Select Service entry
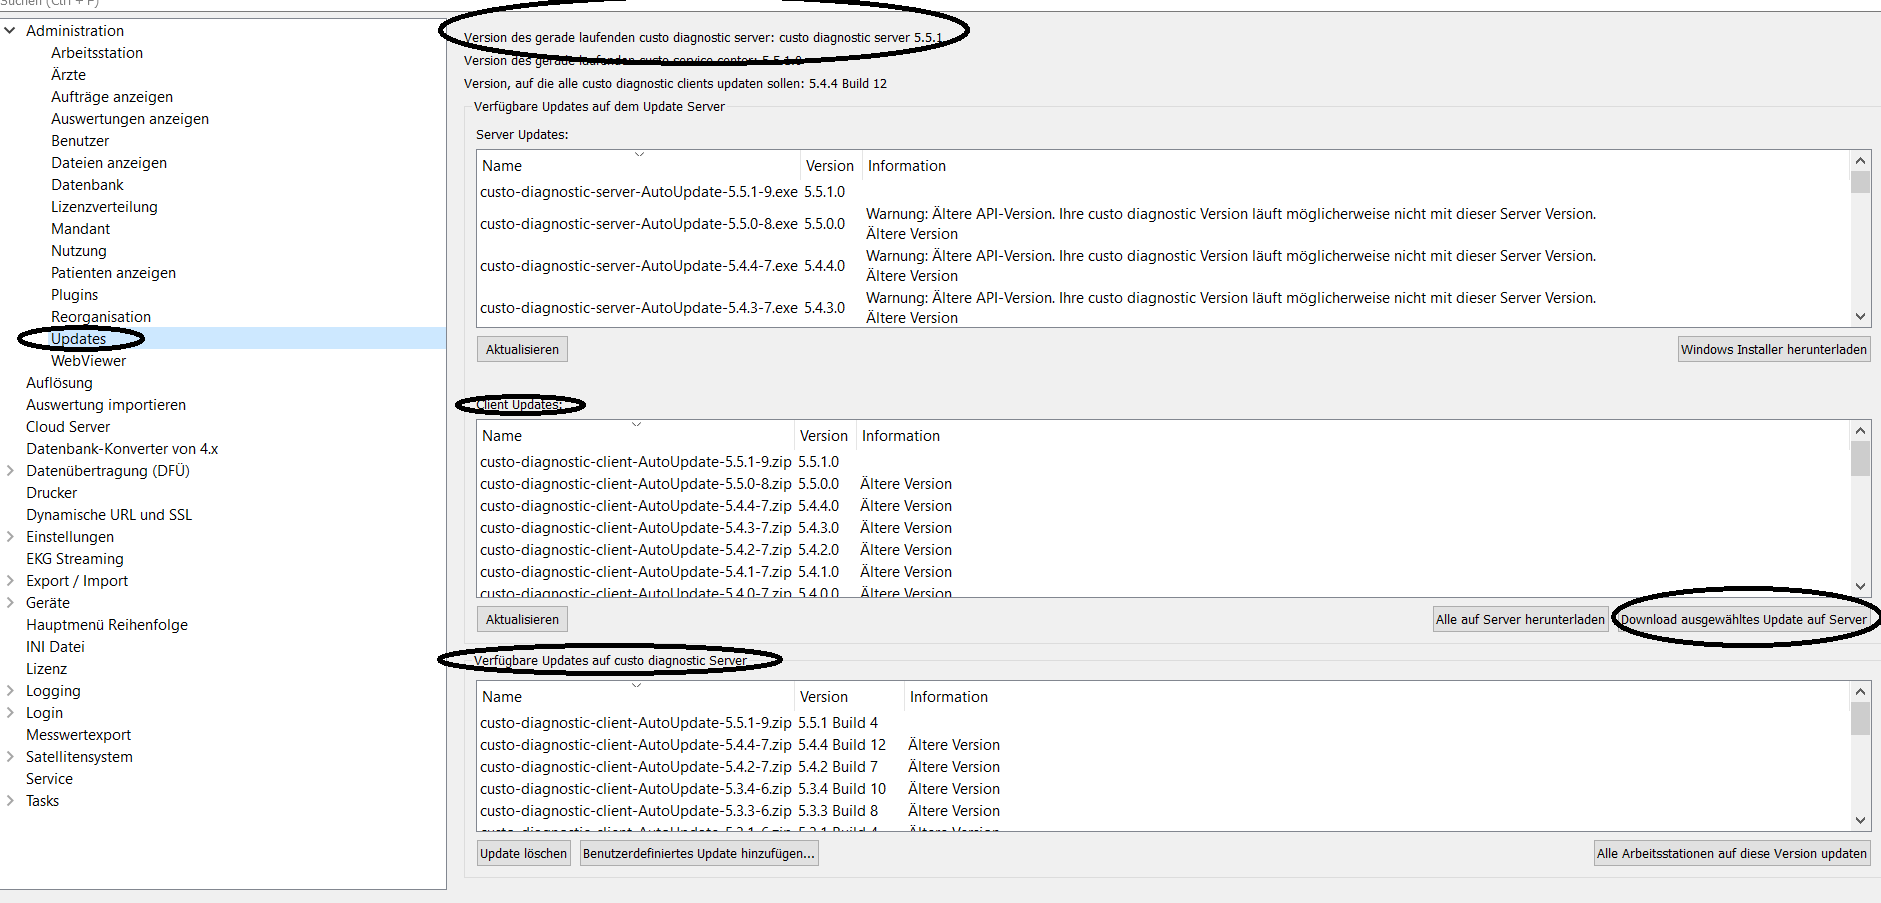The height and width of the screenshot is (903, 1881). coord(49,779)
